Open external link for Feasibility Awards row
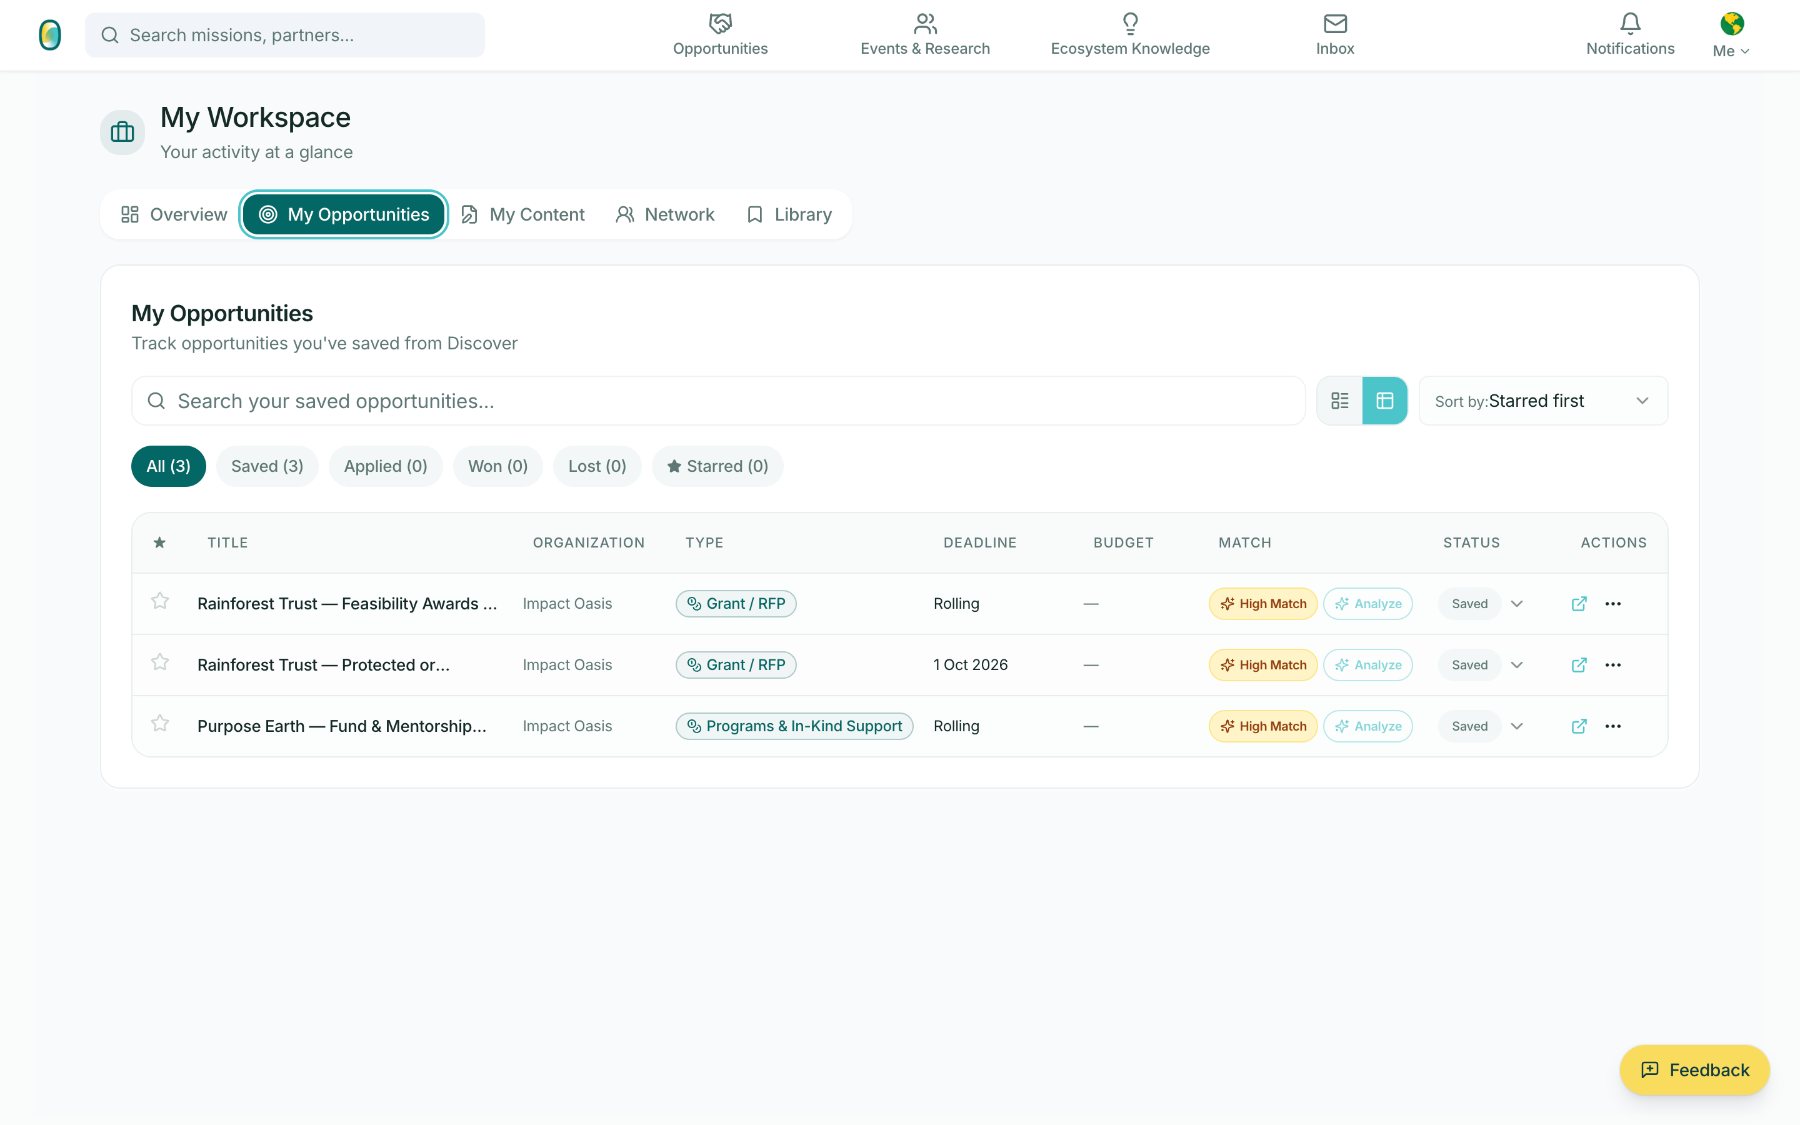 [x=1579, y=604]
